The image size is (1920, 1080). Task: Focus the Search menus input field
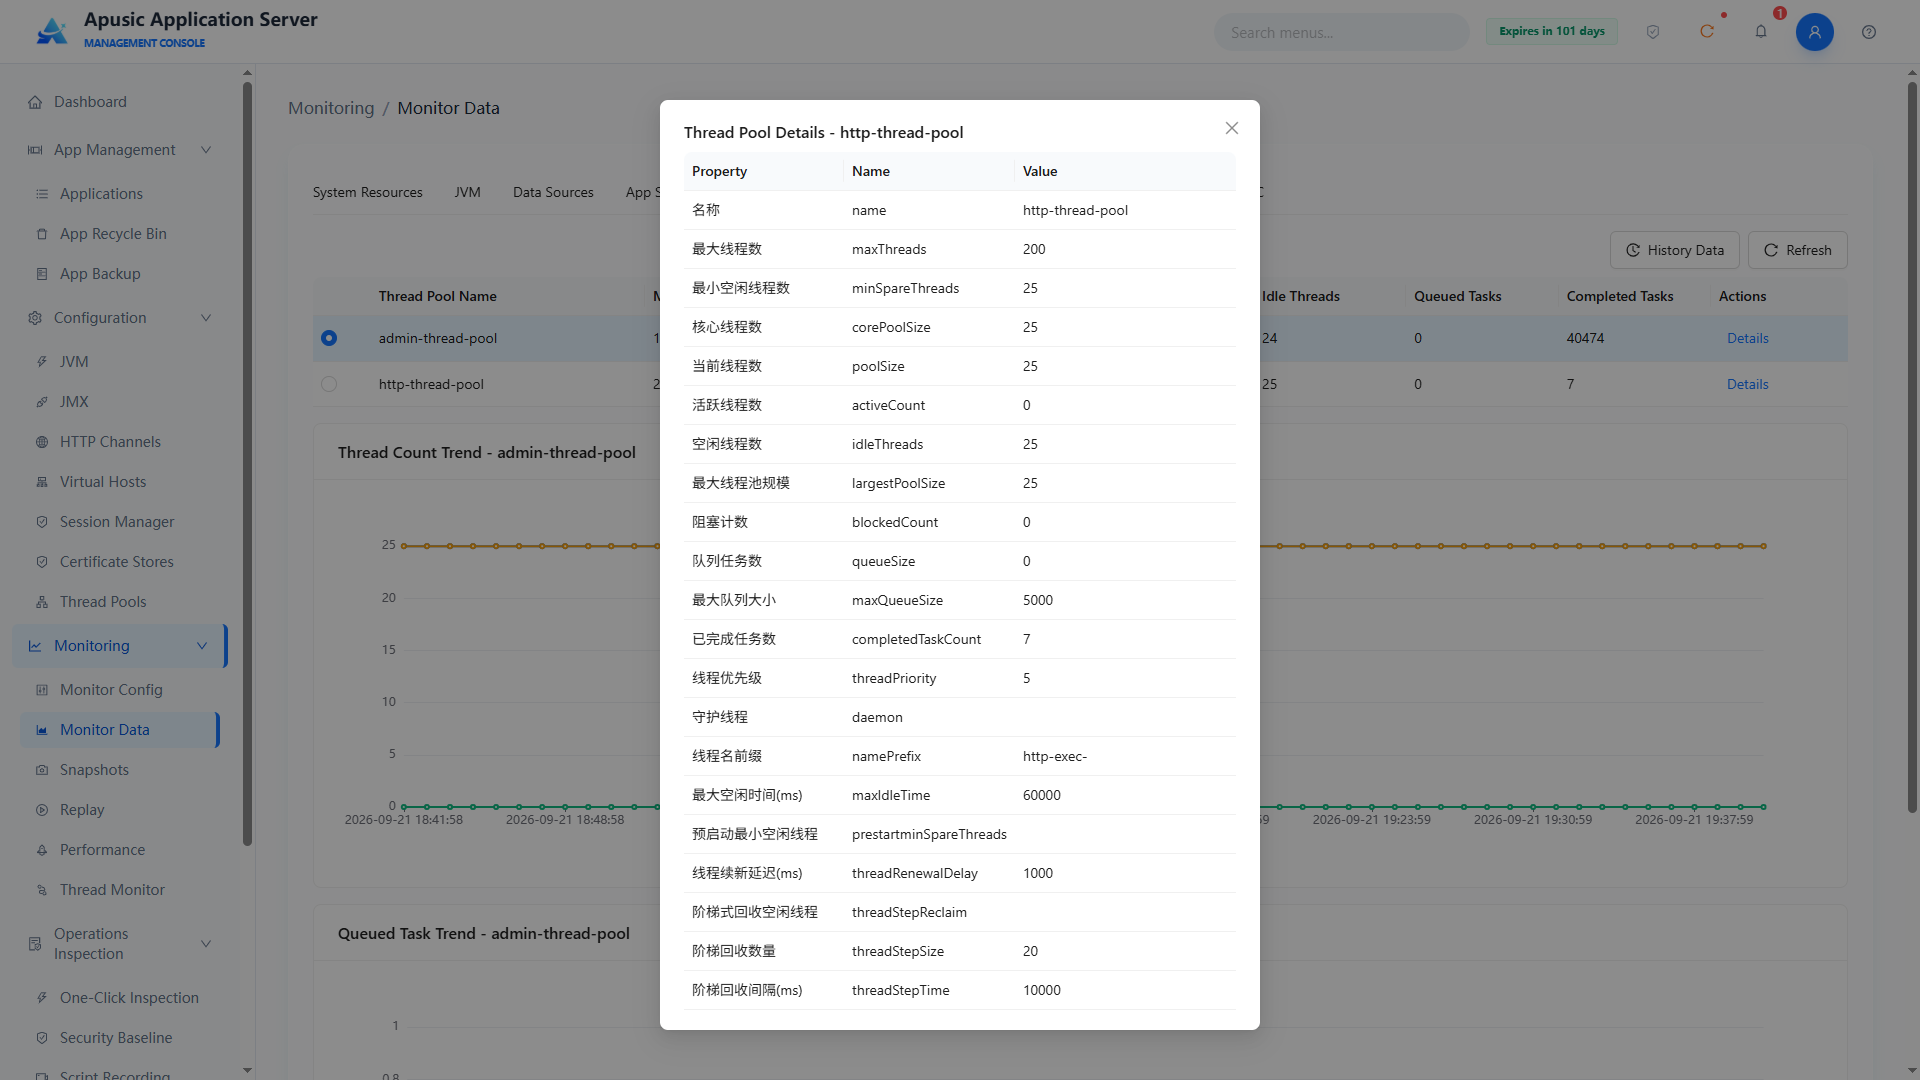1342,32
